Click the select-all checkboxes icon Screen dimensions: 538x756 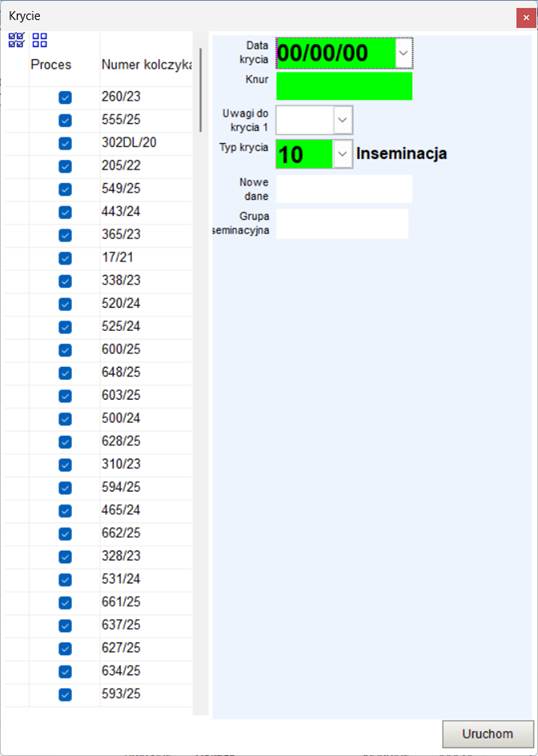(16, 40)
